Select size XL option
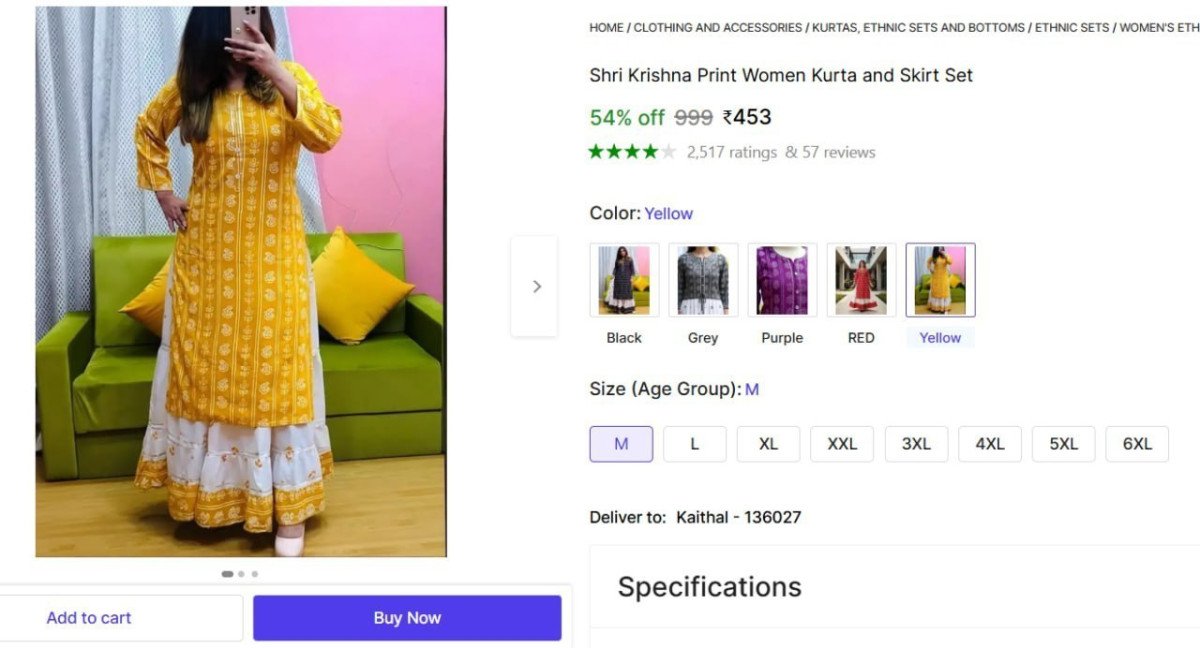 [x=768, y=444]
